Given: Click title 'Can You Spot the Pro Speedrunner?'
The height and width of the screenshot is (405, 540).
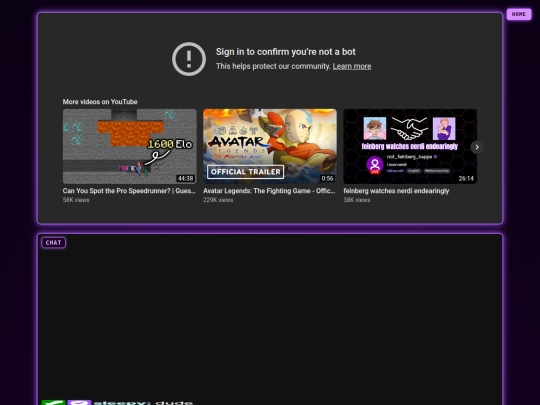Looking at the screenshot, I should [x=129, y=191].
